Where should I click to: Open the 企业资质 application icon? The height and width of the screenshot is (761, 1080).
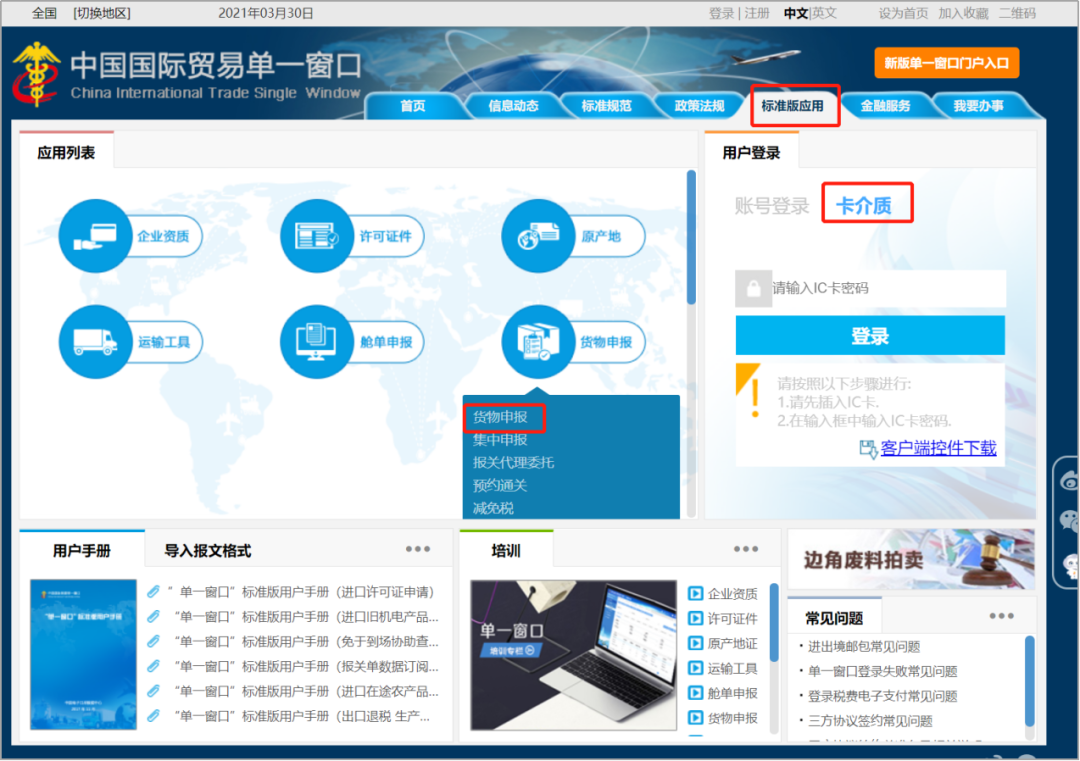pyautogui.click(x=95, y=236)
